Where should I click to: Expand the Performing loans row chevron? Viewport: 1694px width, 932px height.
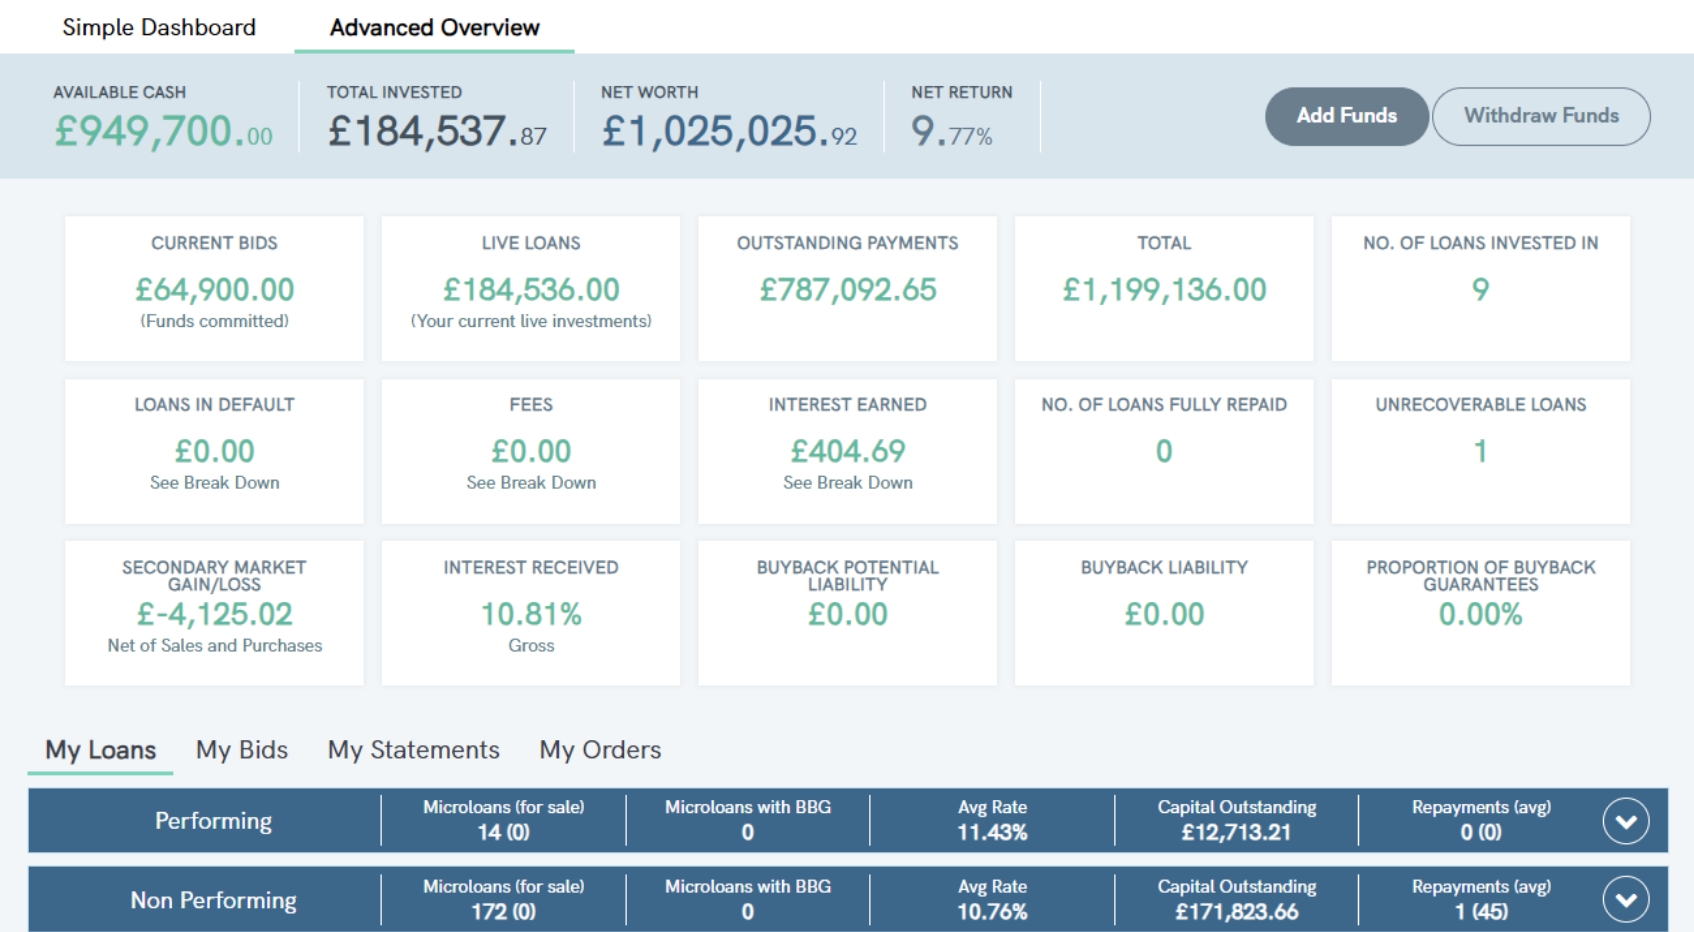[x=1625, y=821]
